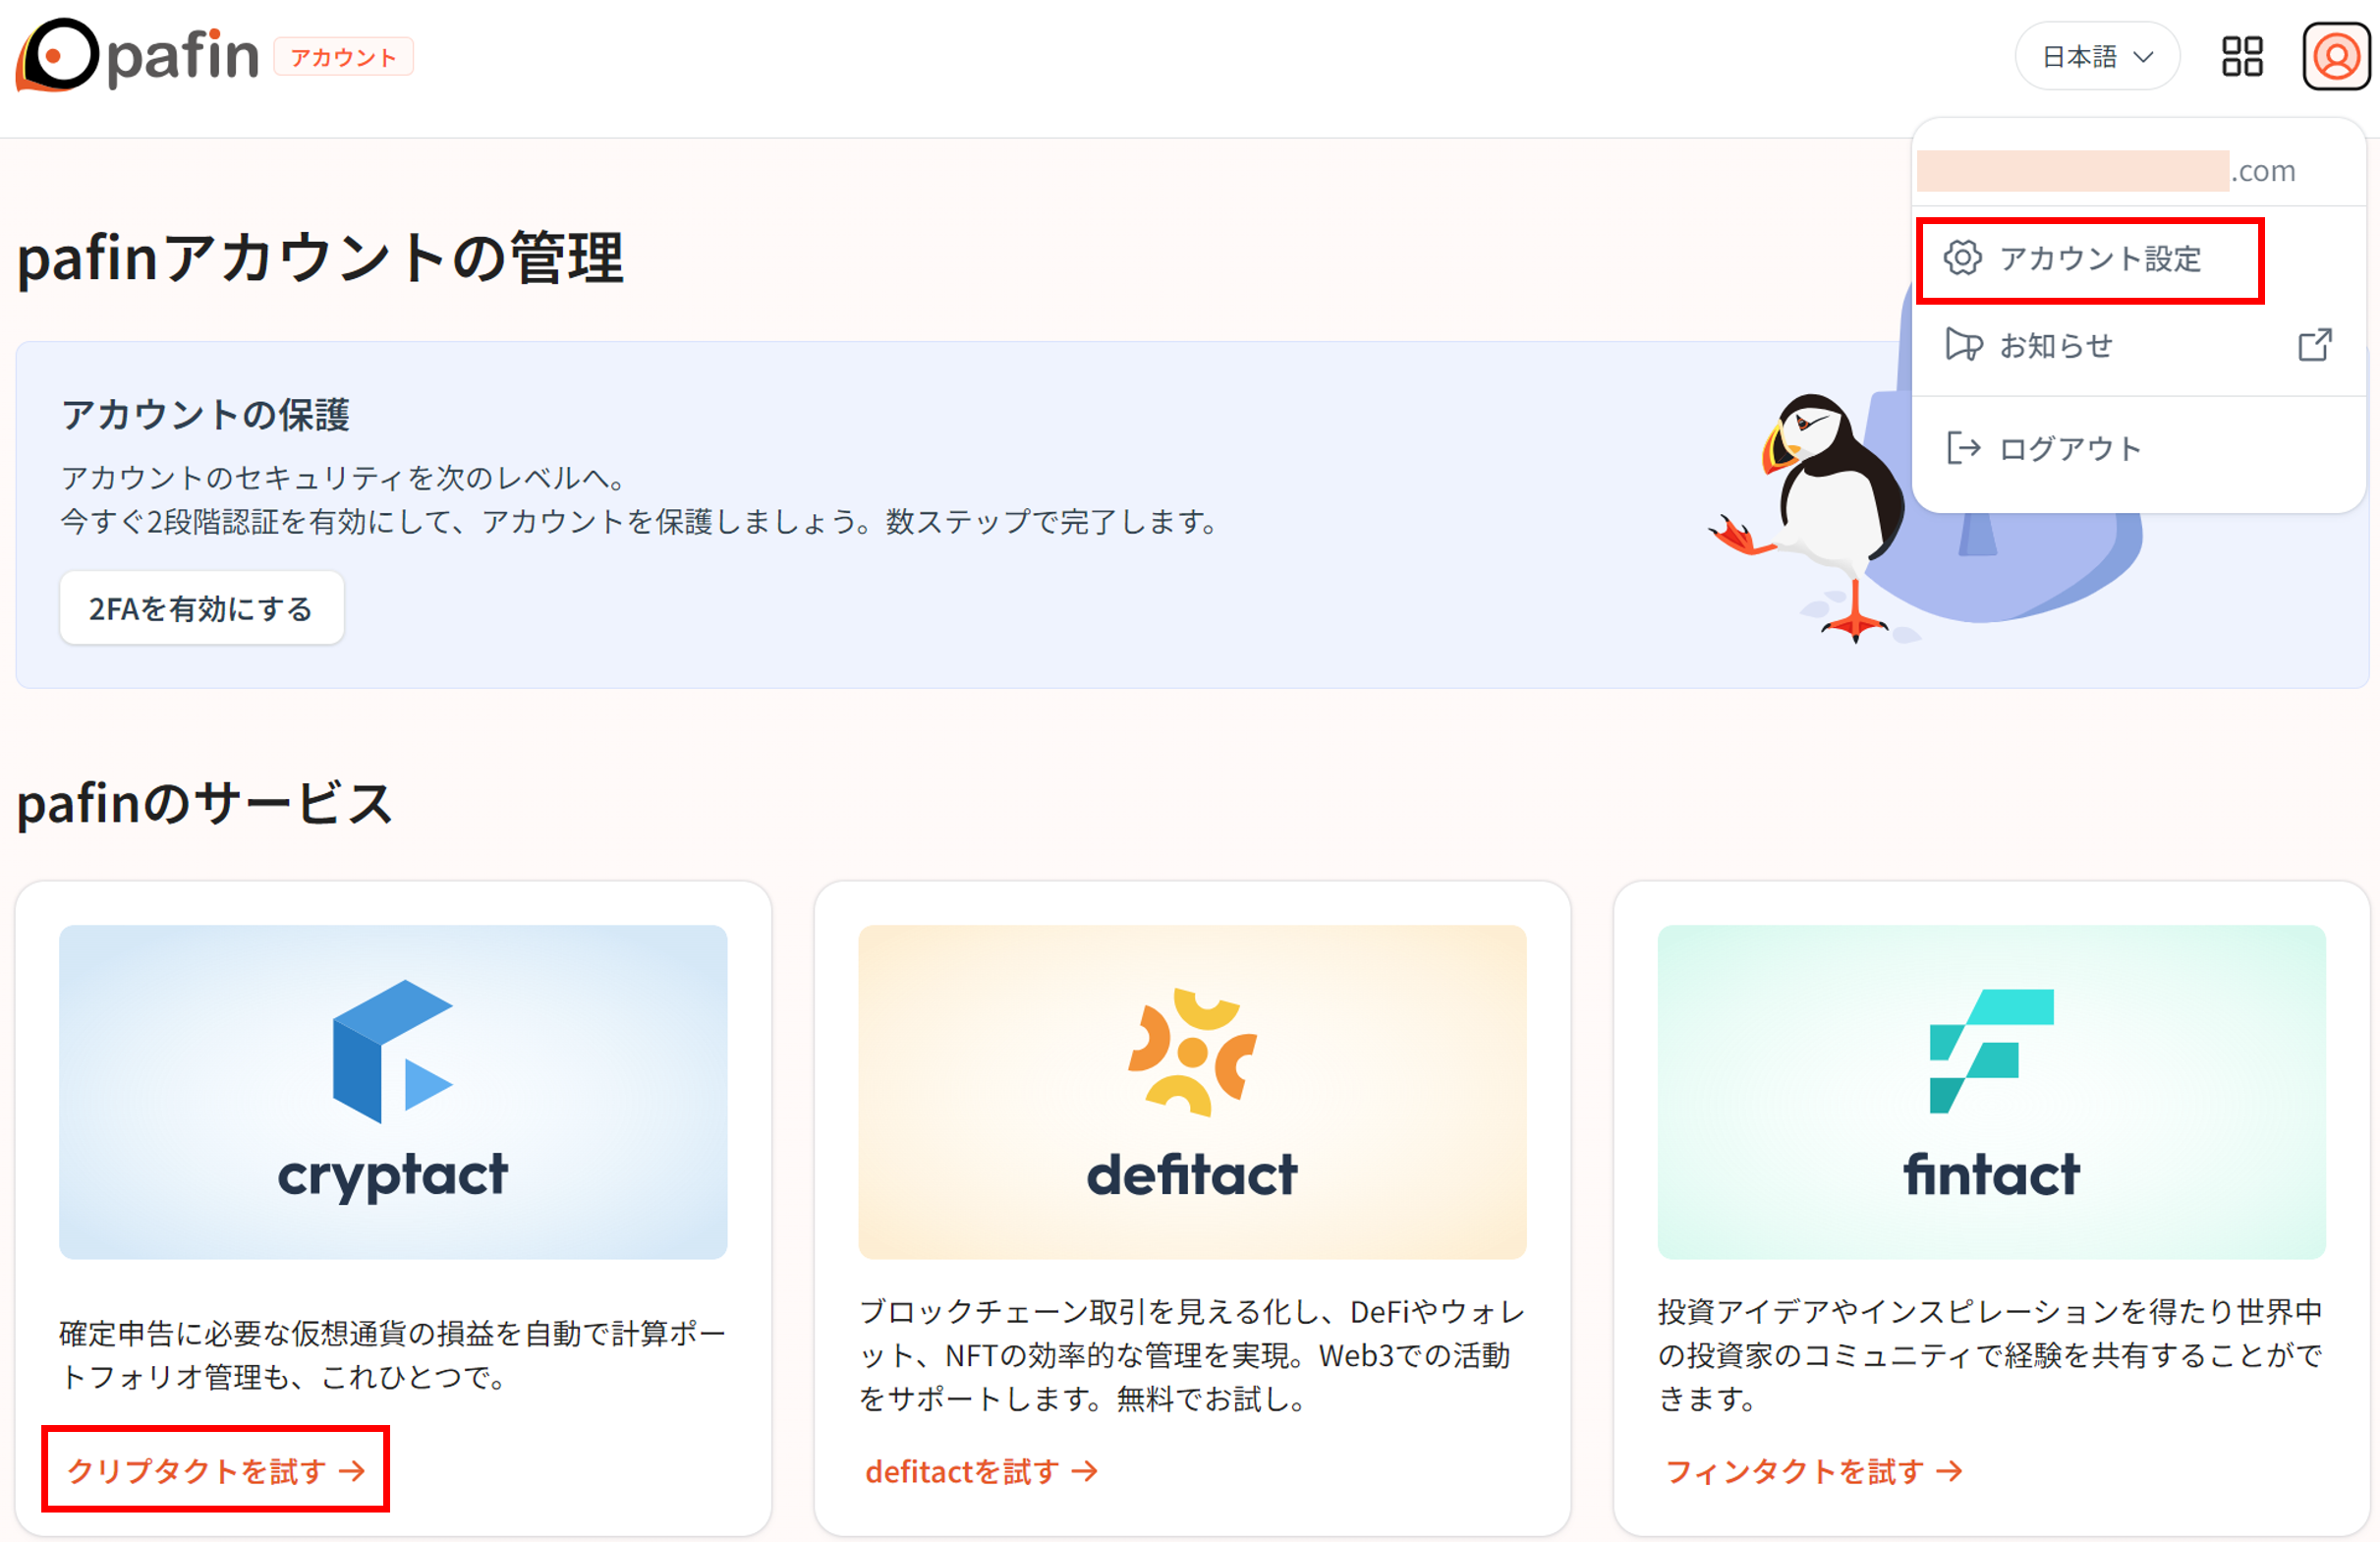This screenshot has width=2380, height=1542.
Task: Click the pafinアカウントの管理 heading
Action: click(x=320, y=259)
